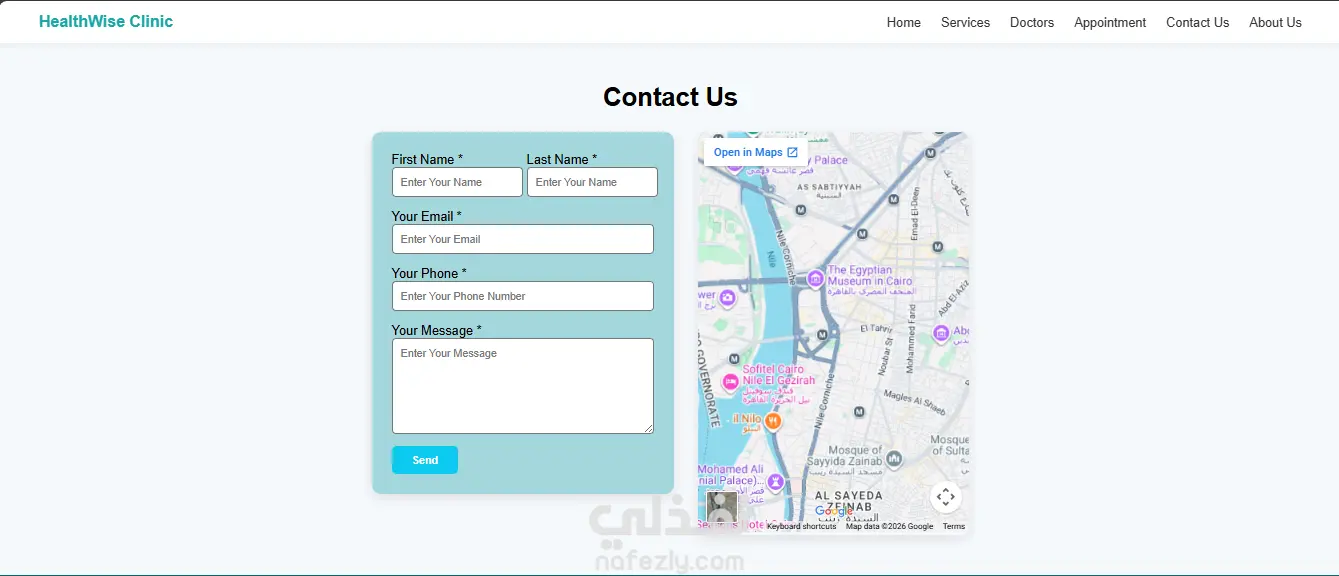
Task: Click the "Magles Al Shaeb" street label
Action: (914, 401)
